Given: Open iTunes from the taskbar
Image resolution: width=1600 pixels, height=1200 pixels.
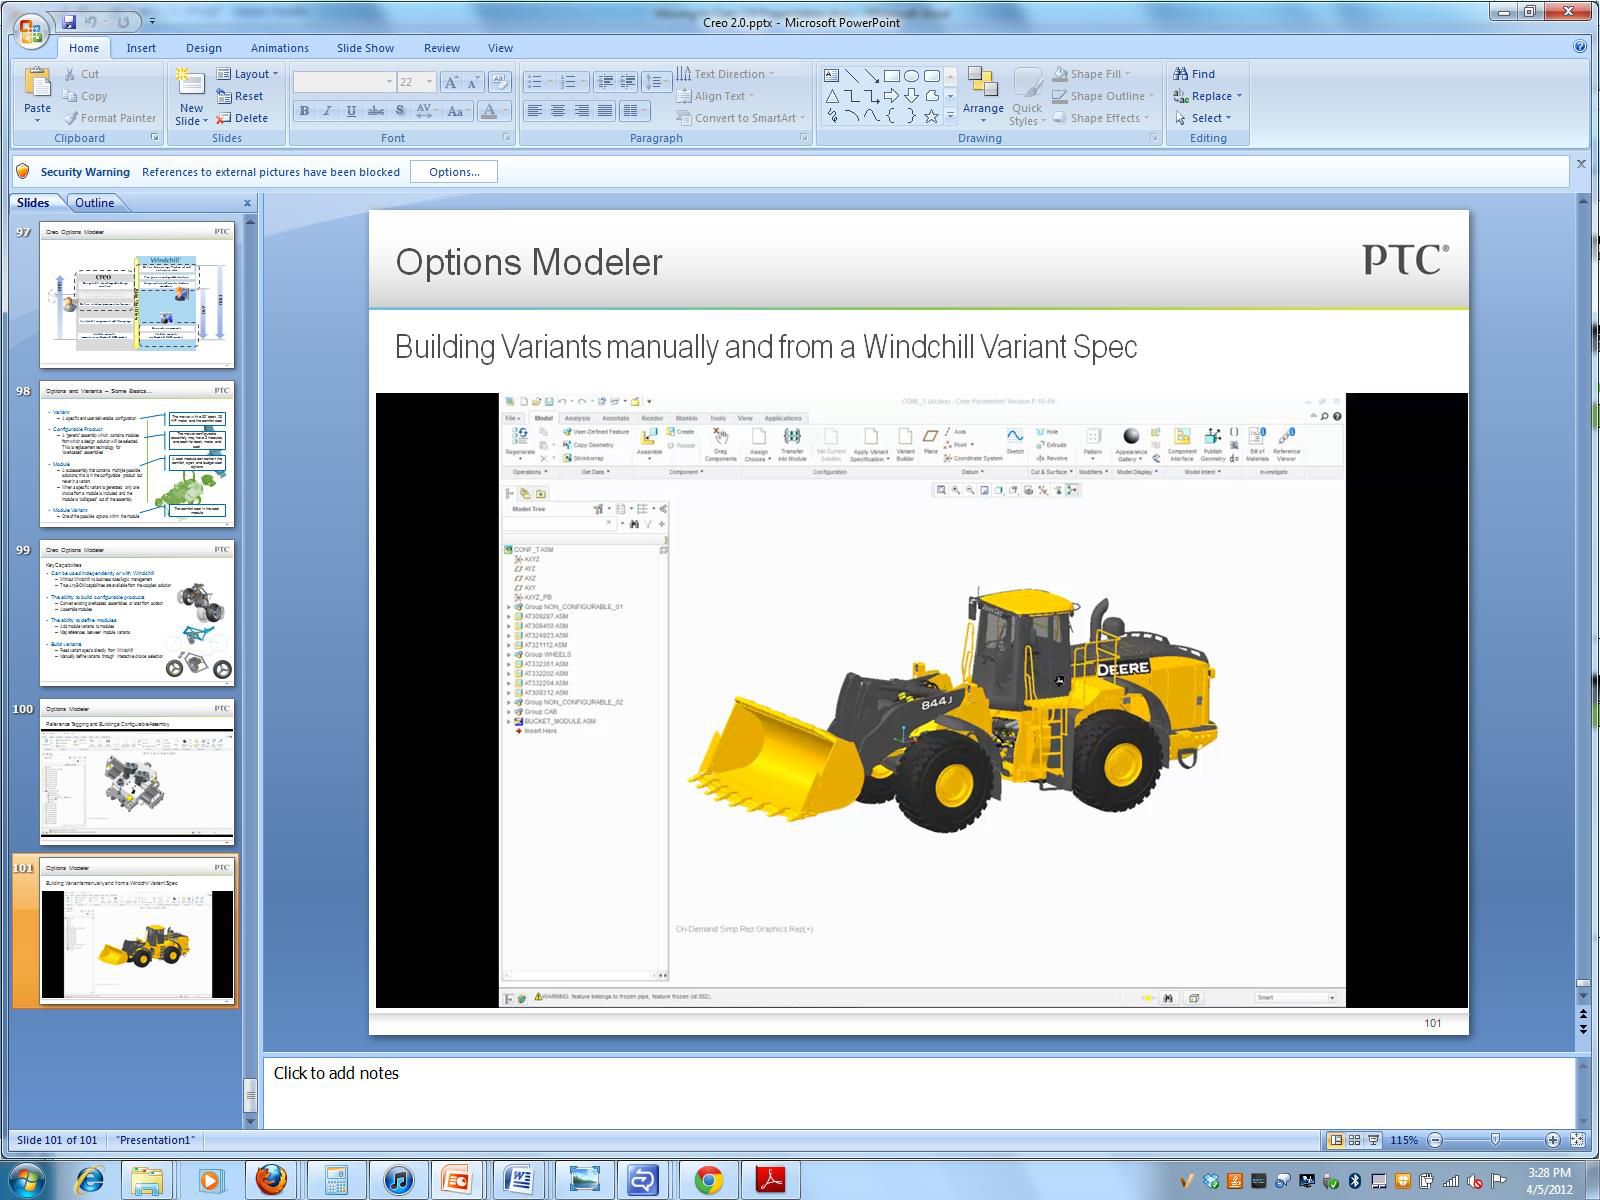Looking at the screenshot, I should pos(398,1180).
